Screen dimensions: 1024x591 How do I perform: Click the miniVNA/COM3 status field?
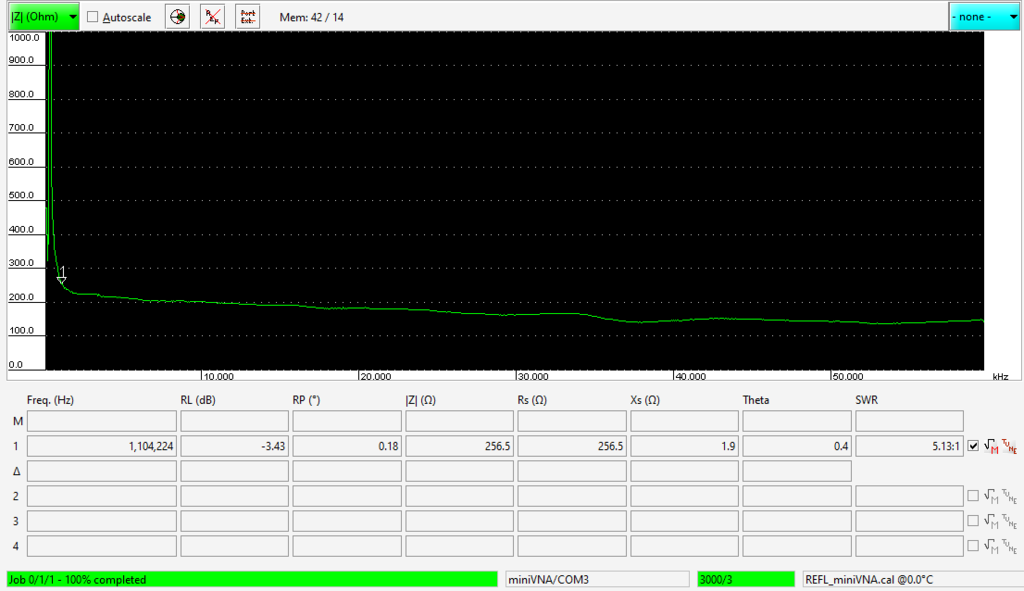pyautogui.click(x=598, y=579)
